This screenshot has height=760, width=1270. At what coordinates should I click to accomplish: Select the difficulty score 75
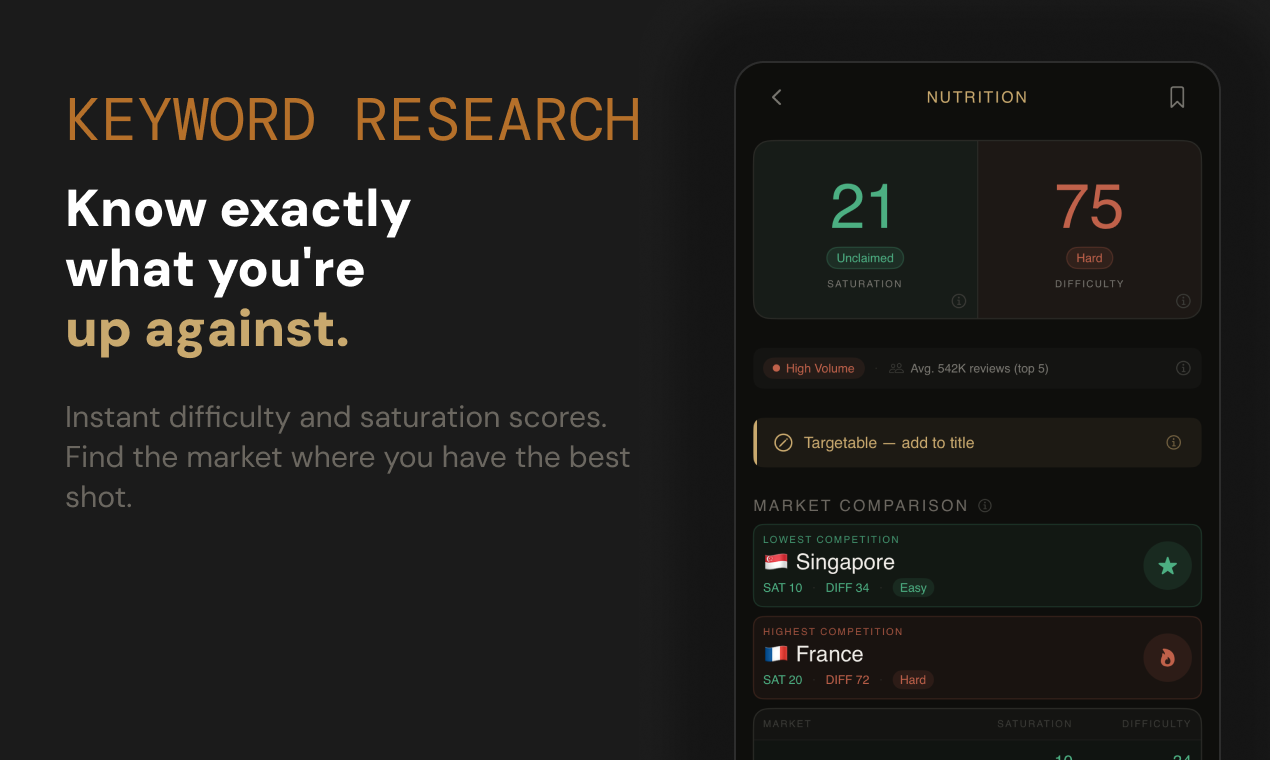[1089, 207]
